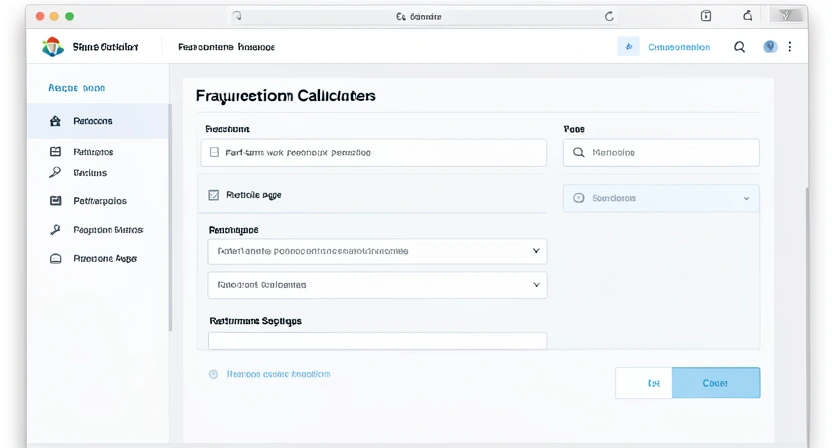Click the browser reload icon

609,16
